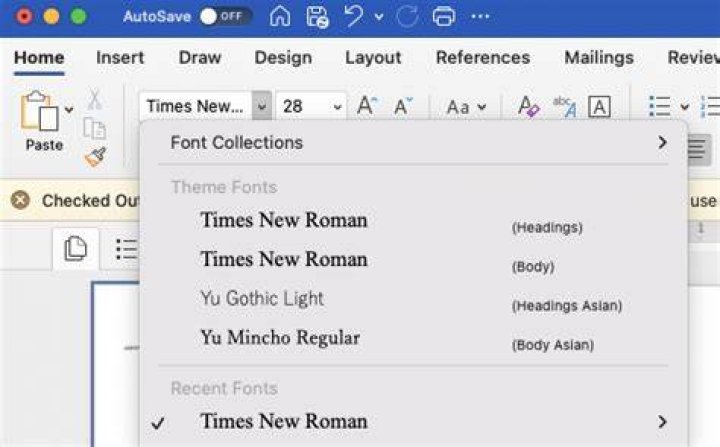Expand the Font Collections submenu
The image size is (720, 447).
pyautogui.click(x=413, y=142)
